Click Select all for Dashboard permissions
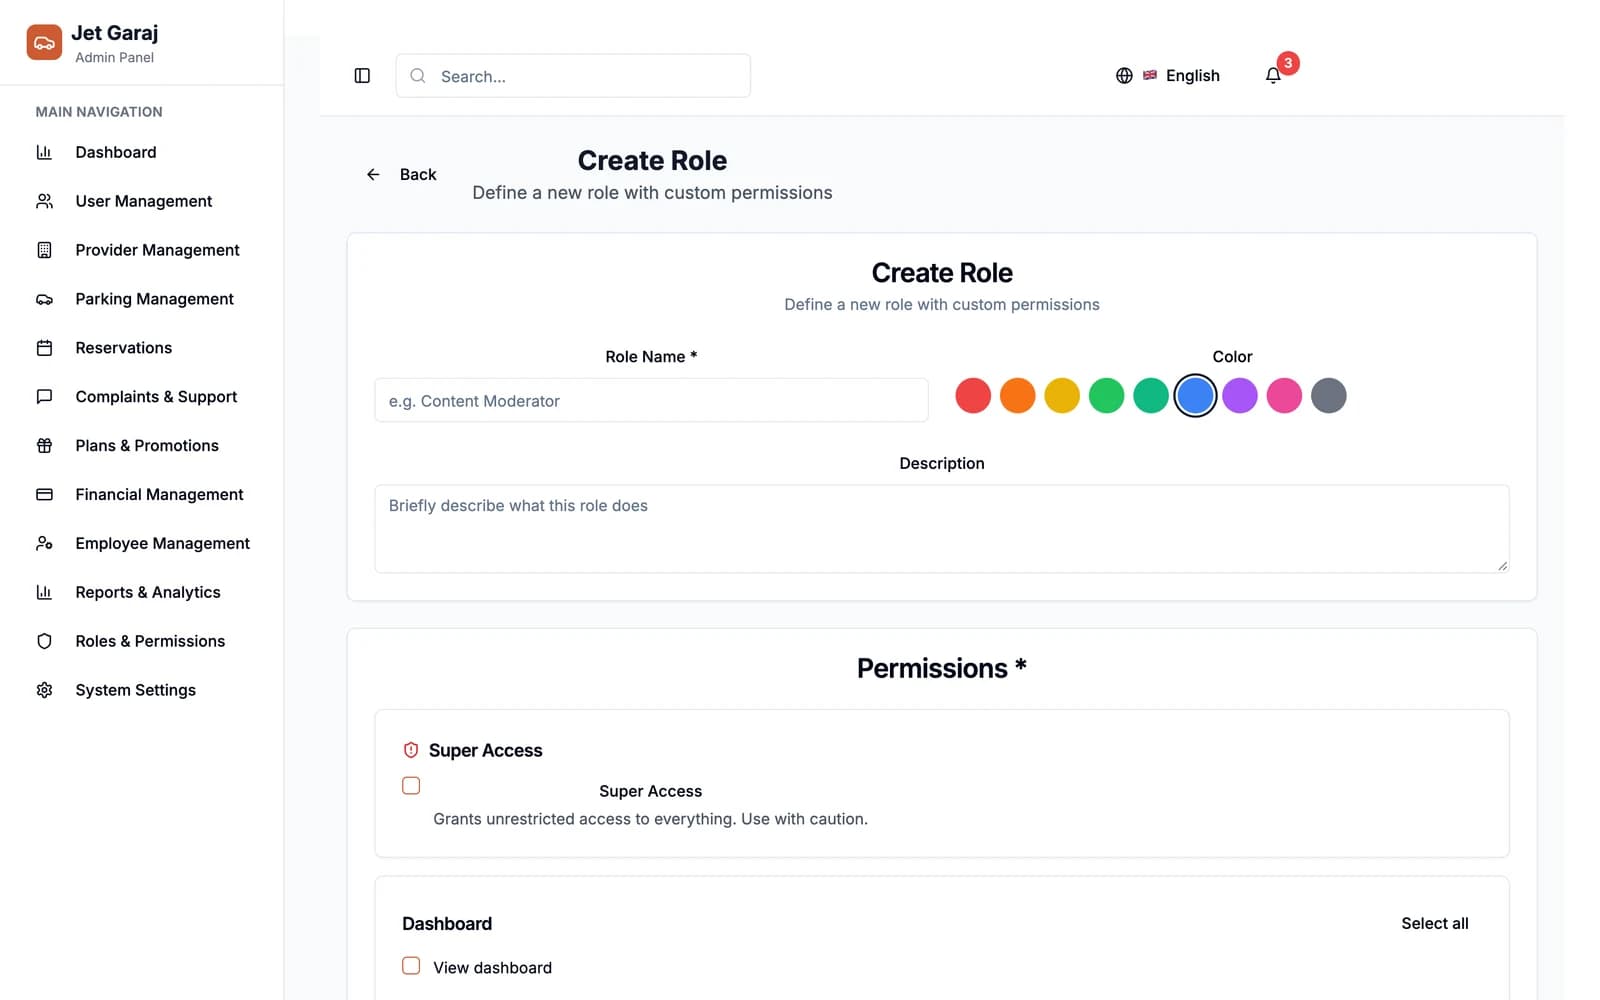The image size is (1600, 1000). click(x=1435, y=924)
